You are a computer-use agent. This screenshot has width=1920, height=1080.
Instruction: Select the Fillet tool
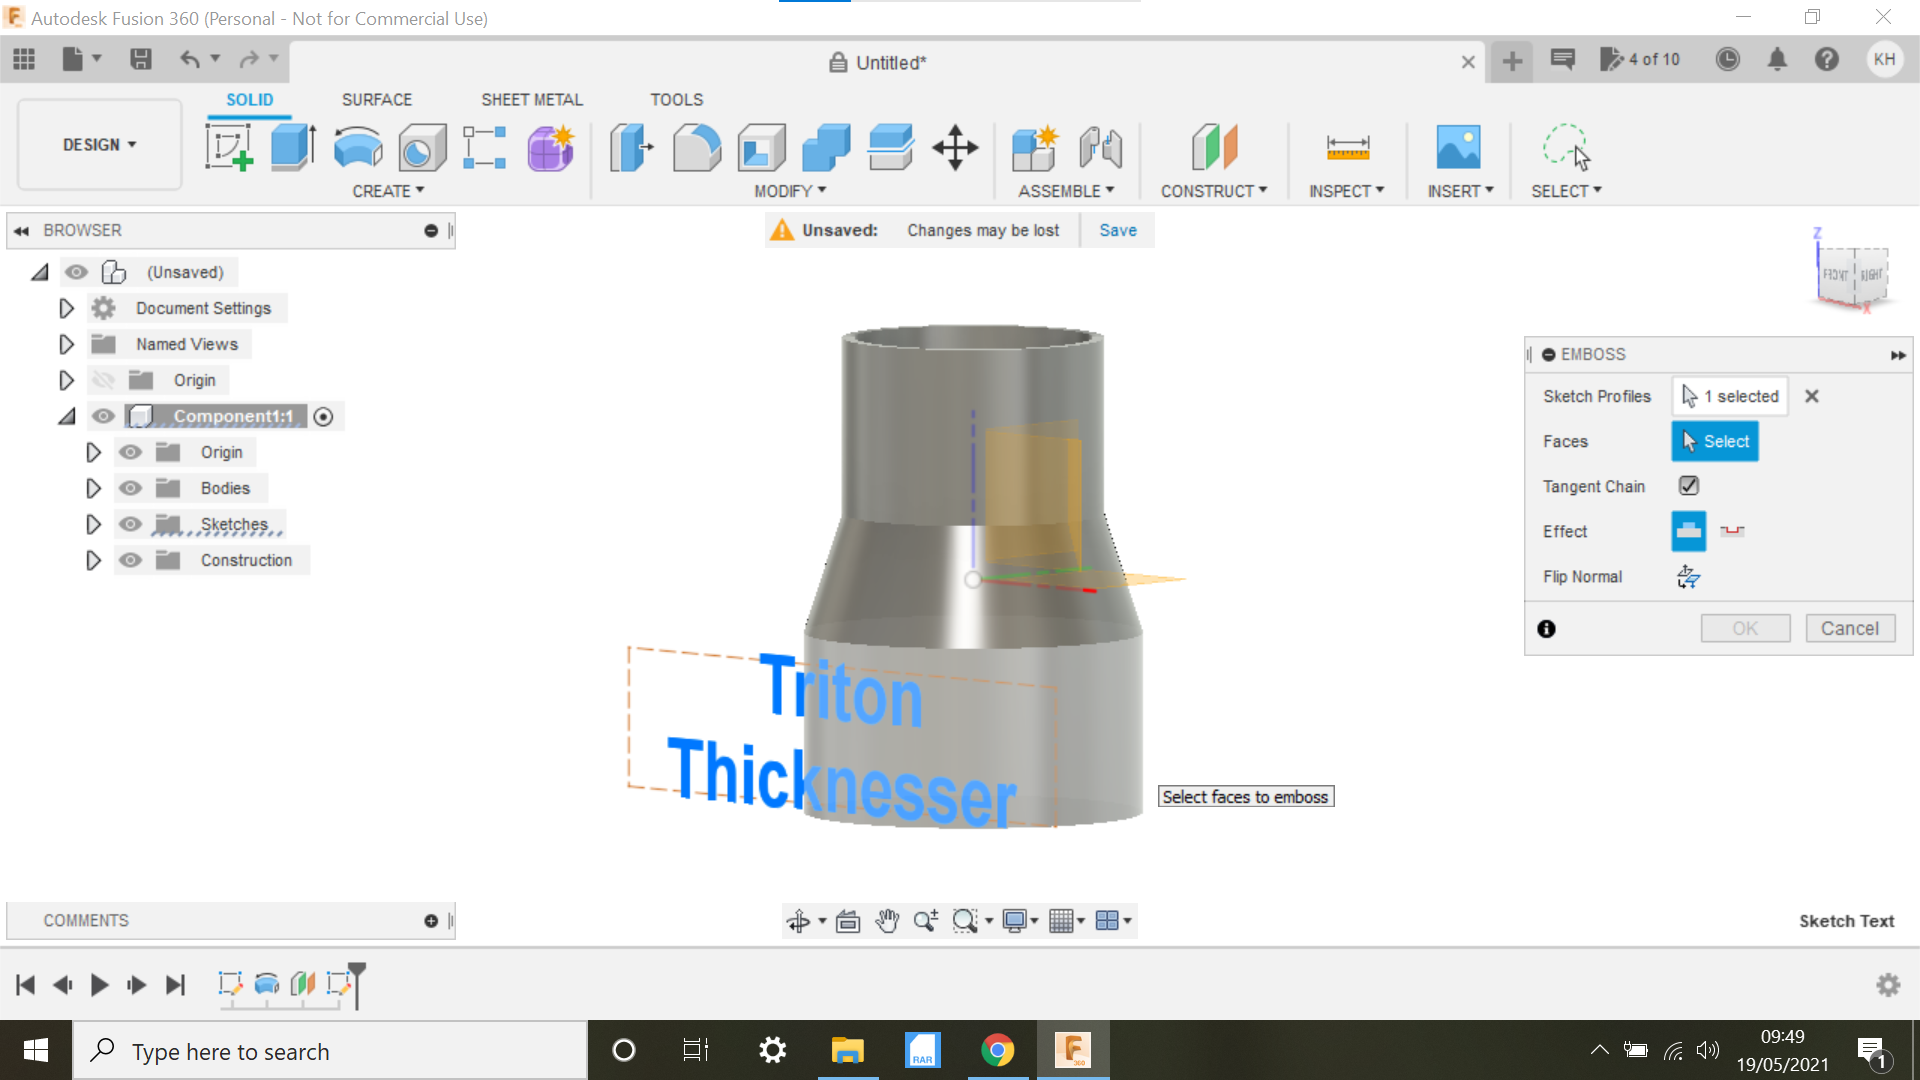click(x=697, y=148)
